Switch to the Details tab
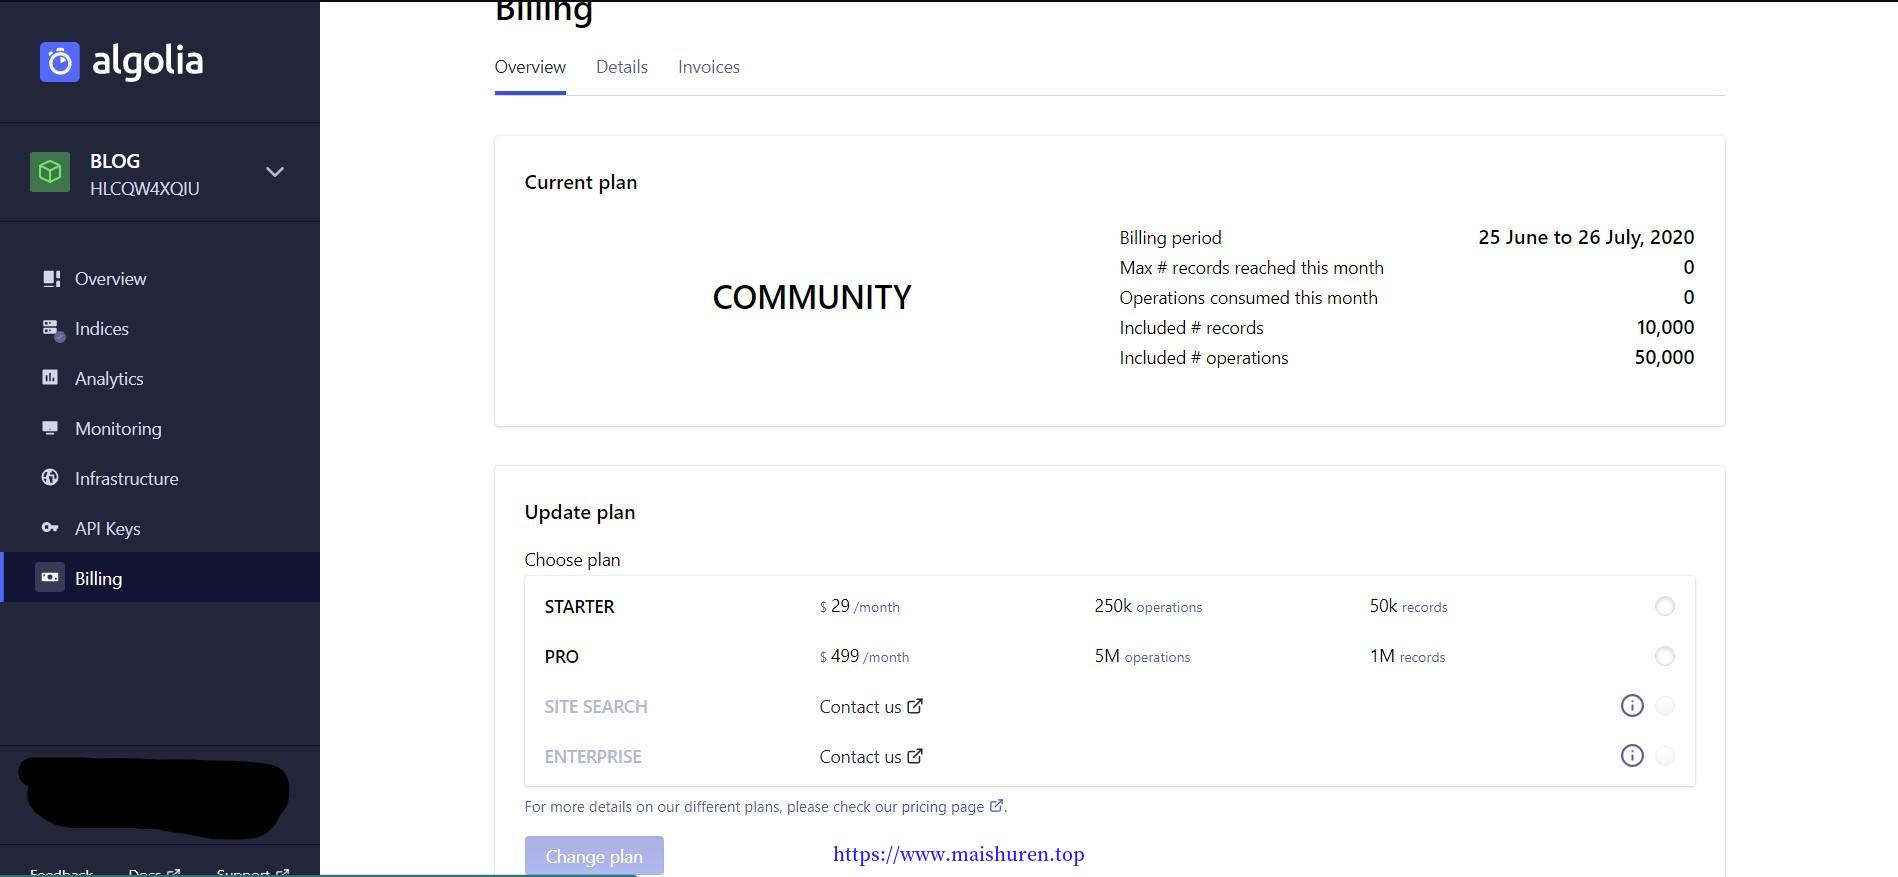This screenshot has width=1898, height=877. point(622,67)
